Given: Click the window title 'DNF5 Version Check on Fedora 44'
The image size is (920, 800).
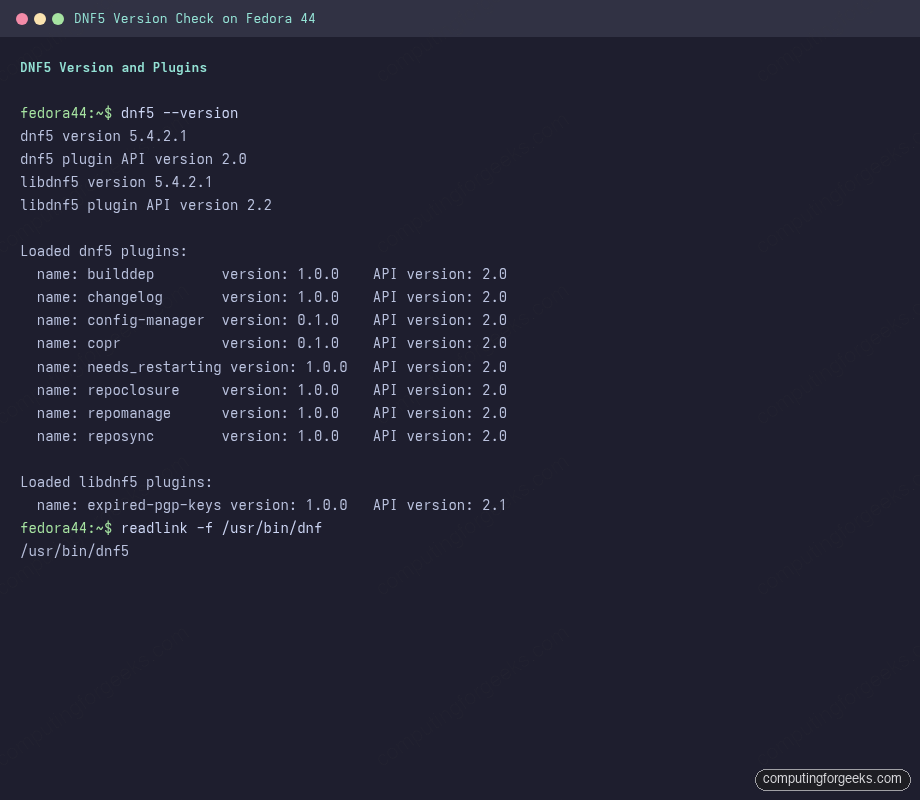Looking at the screenshot, I should coord(194,19).
